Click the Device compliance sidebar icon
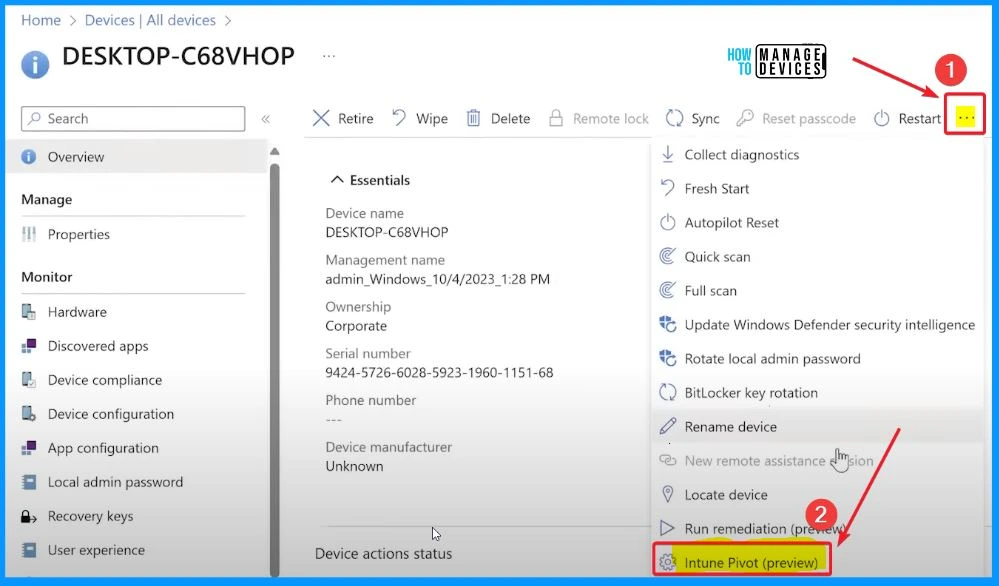Image resolution: width=999 pixels, height=586 pixels. click(29, 380)
